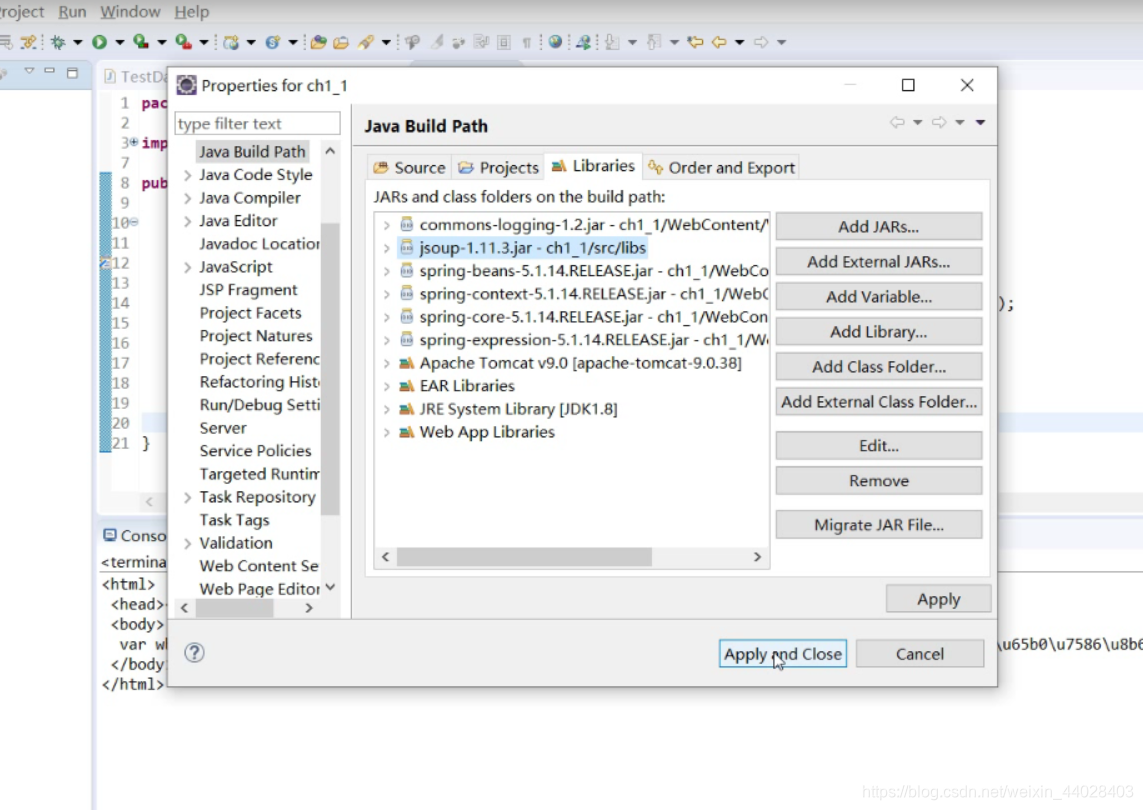Open the Order and Export tab

(722, 168)
